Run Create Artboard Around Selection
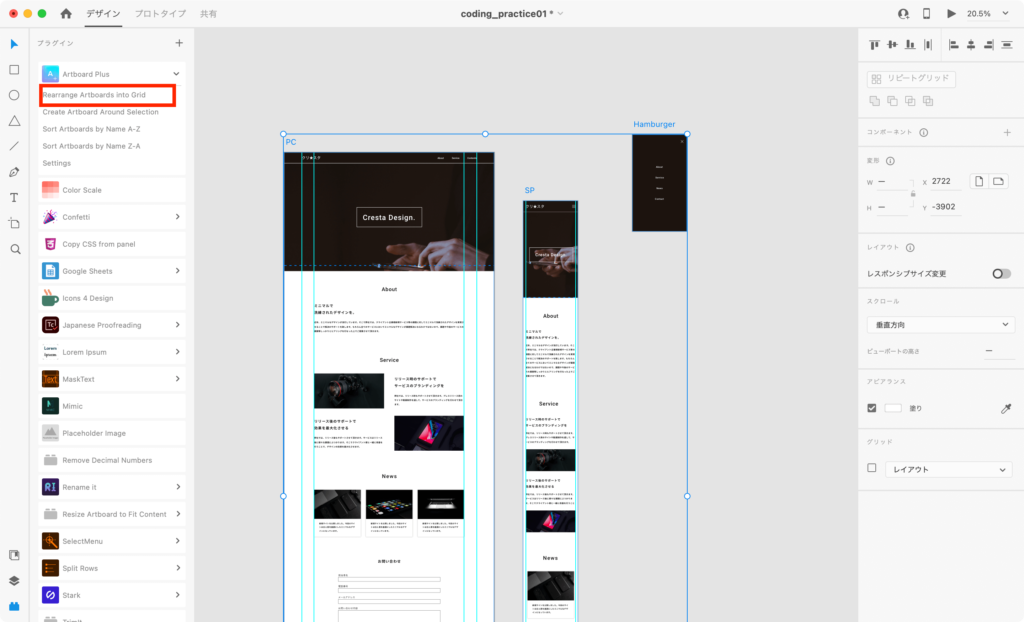The width and height of the screenshot is (1024, 622). click(101, 112)
